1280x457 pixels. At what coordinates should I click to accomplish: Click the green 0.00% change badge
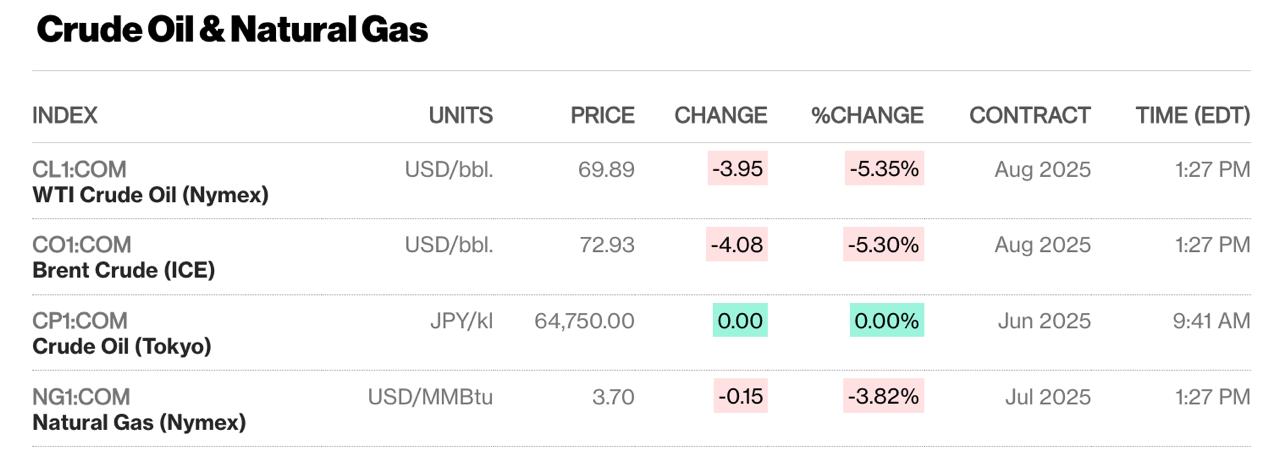click(x=886, y=321)
